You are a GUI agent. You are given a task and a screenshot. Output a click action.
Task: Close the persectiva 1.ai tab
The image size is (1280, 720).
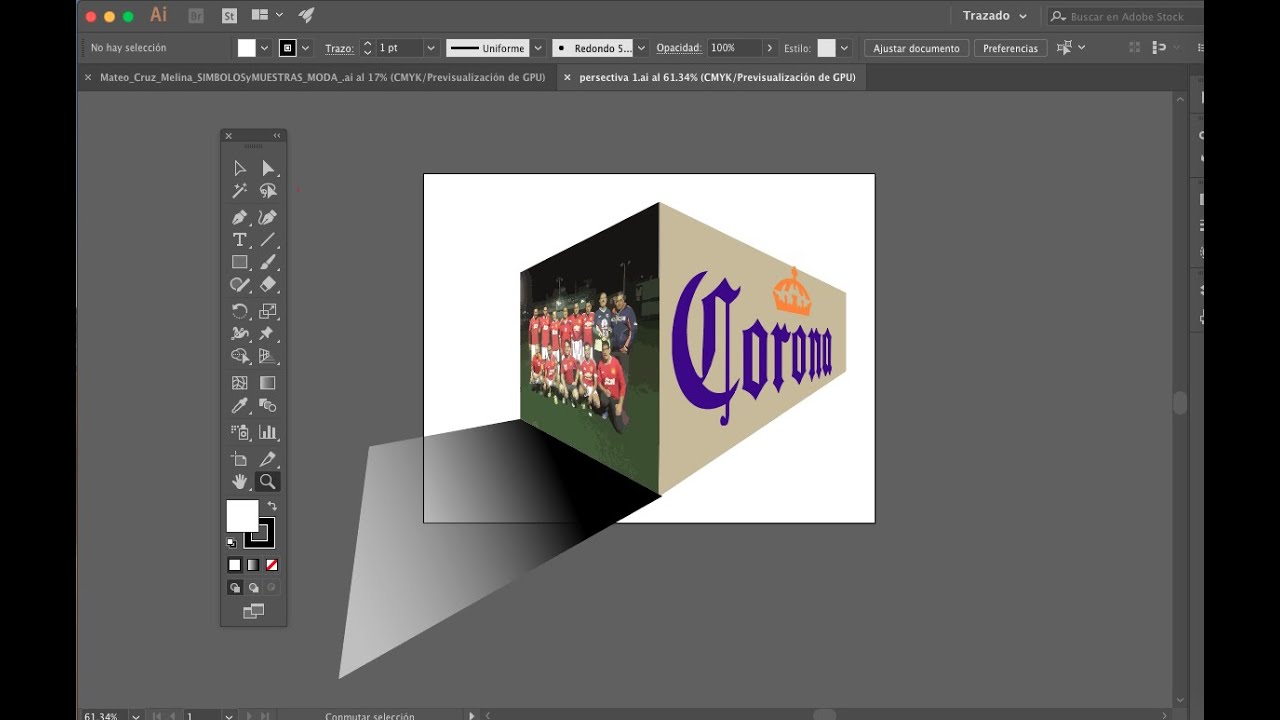568,77
